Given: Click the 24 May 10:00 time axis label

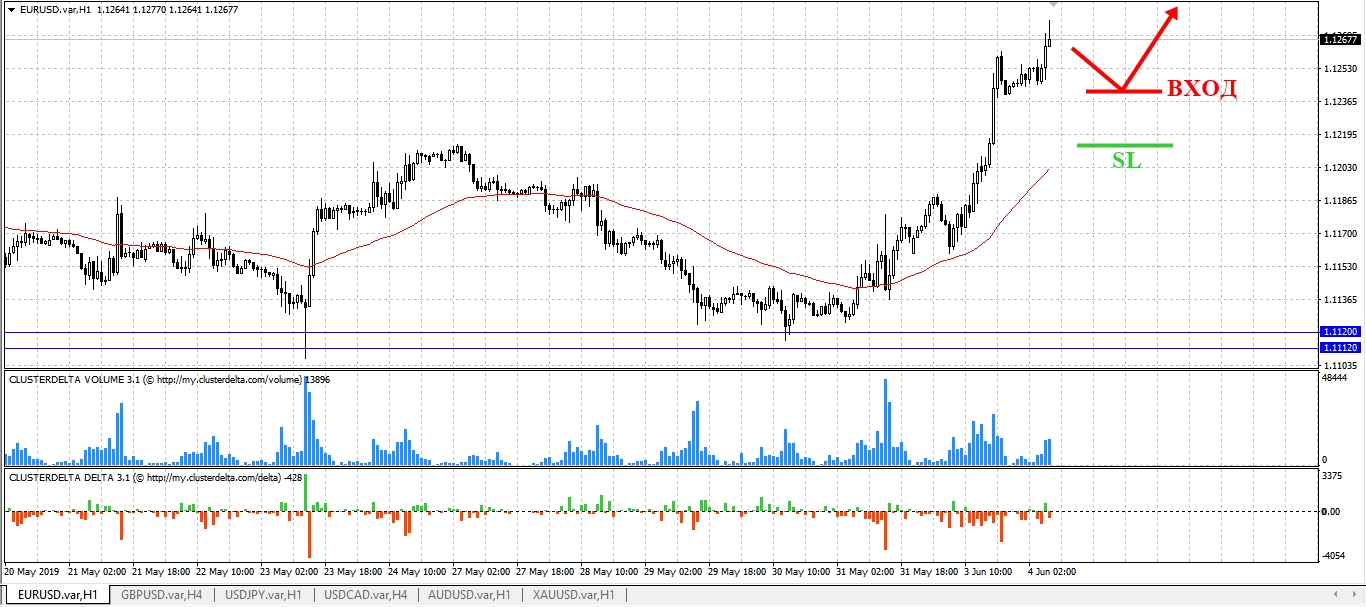Looking at the screenshot, I should [x=417, y=571].
